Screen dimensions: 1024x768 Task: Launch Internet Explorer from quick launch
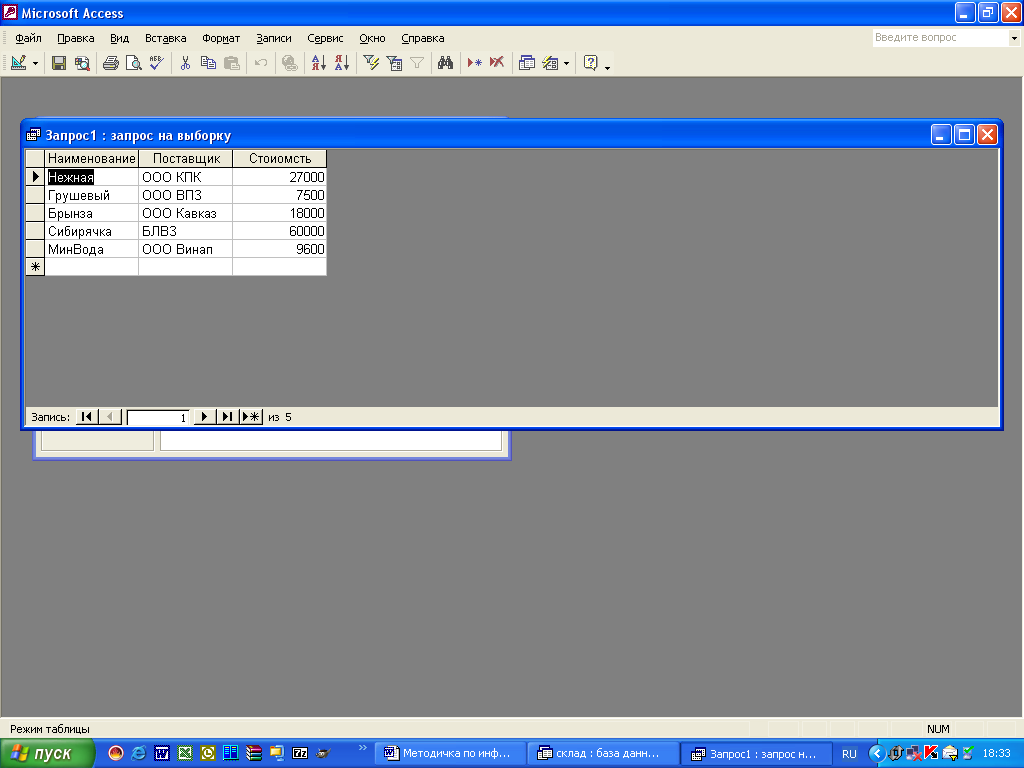pyautogui.click(x=139, y=753)
